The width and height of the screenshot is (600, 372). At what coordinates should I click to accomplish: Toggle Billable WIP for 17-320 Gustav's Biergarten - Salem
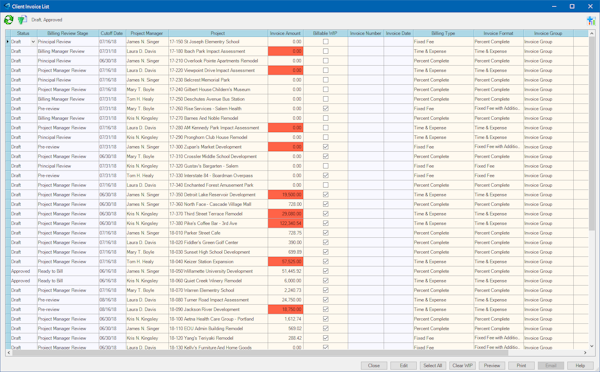[326, 166]
